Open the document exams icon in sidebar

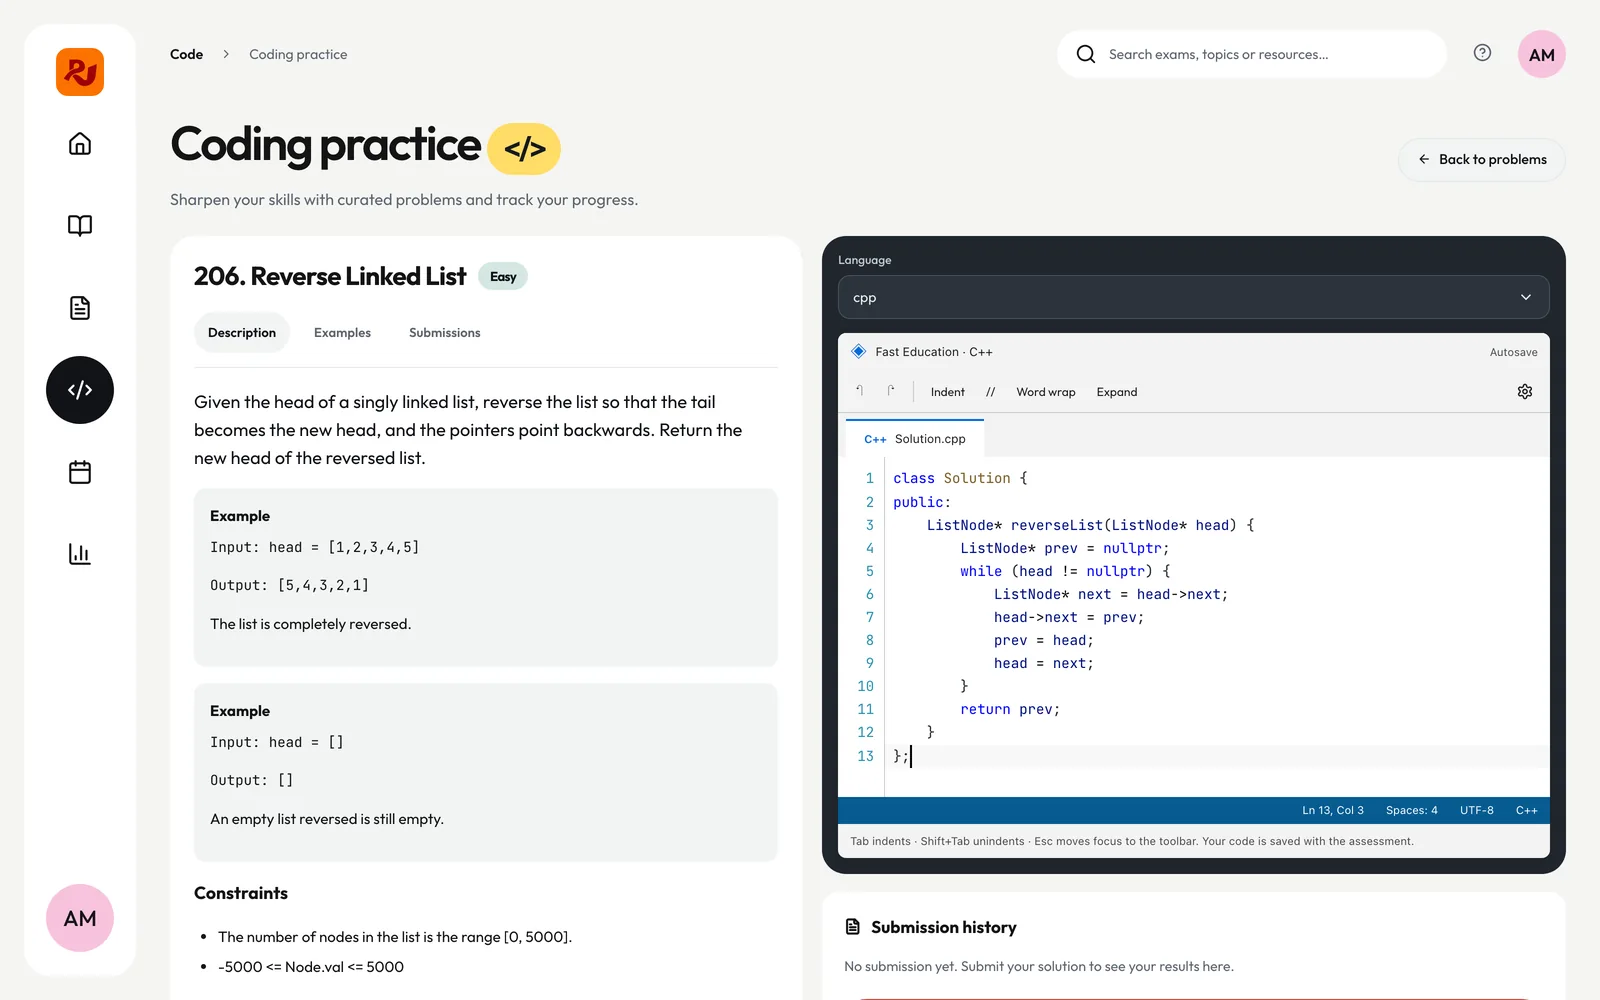pyautogui.click(x=80, y=308)
